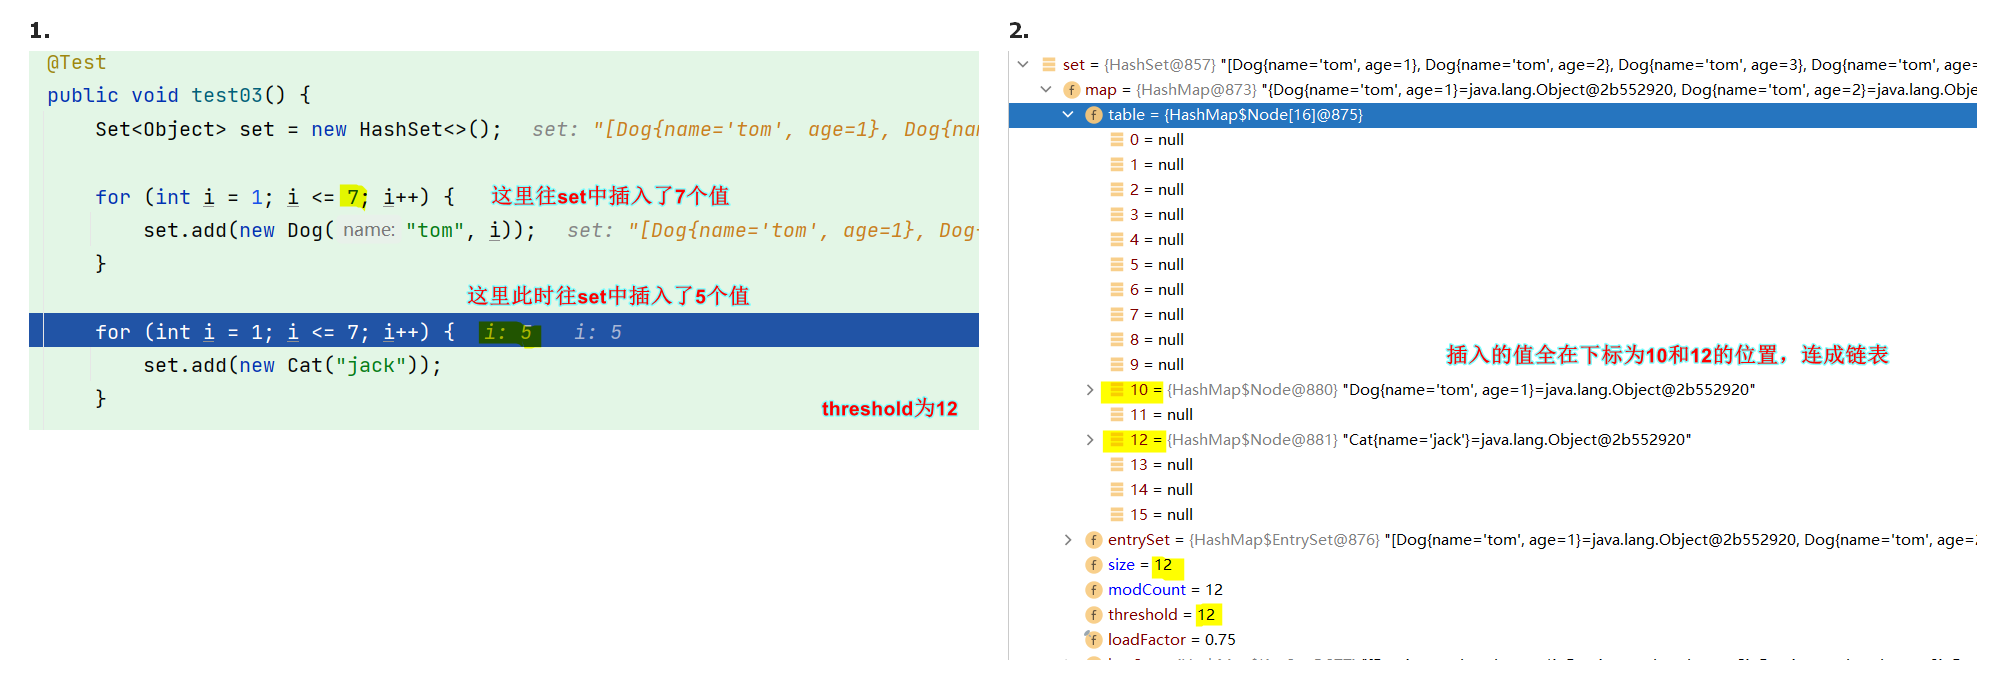Click array element icon for index 10

(1117, 389)
